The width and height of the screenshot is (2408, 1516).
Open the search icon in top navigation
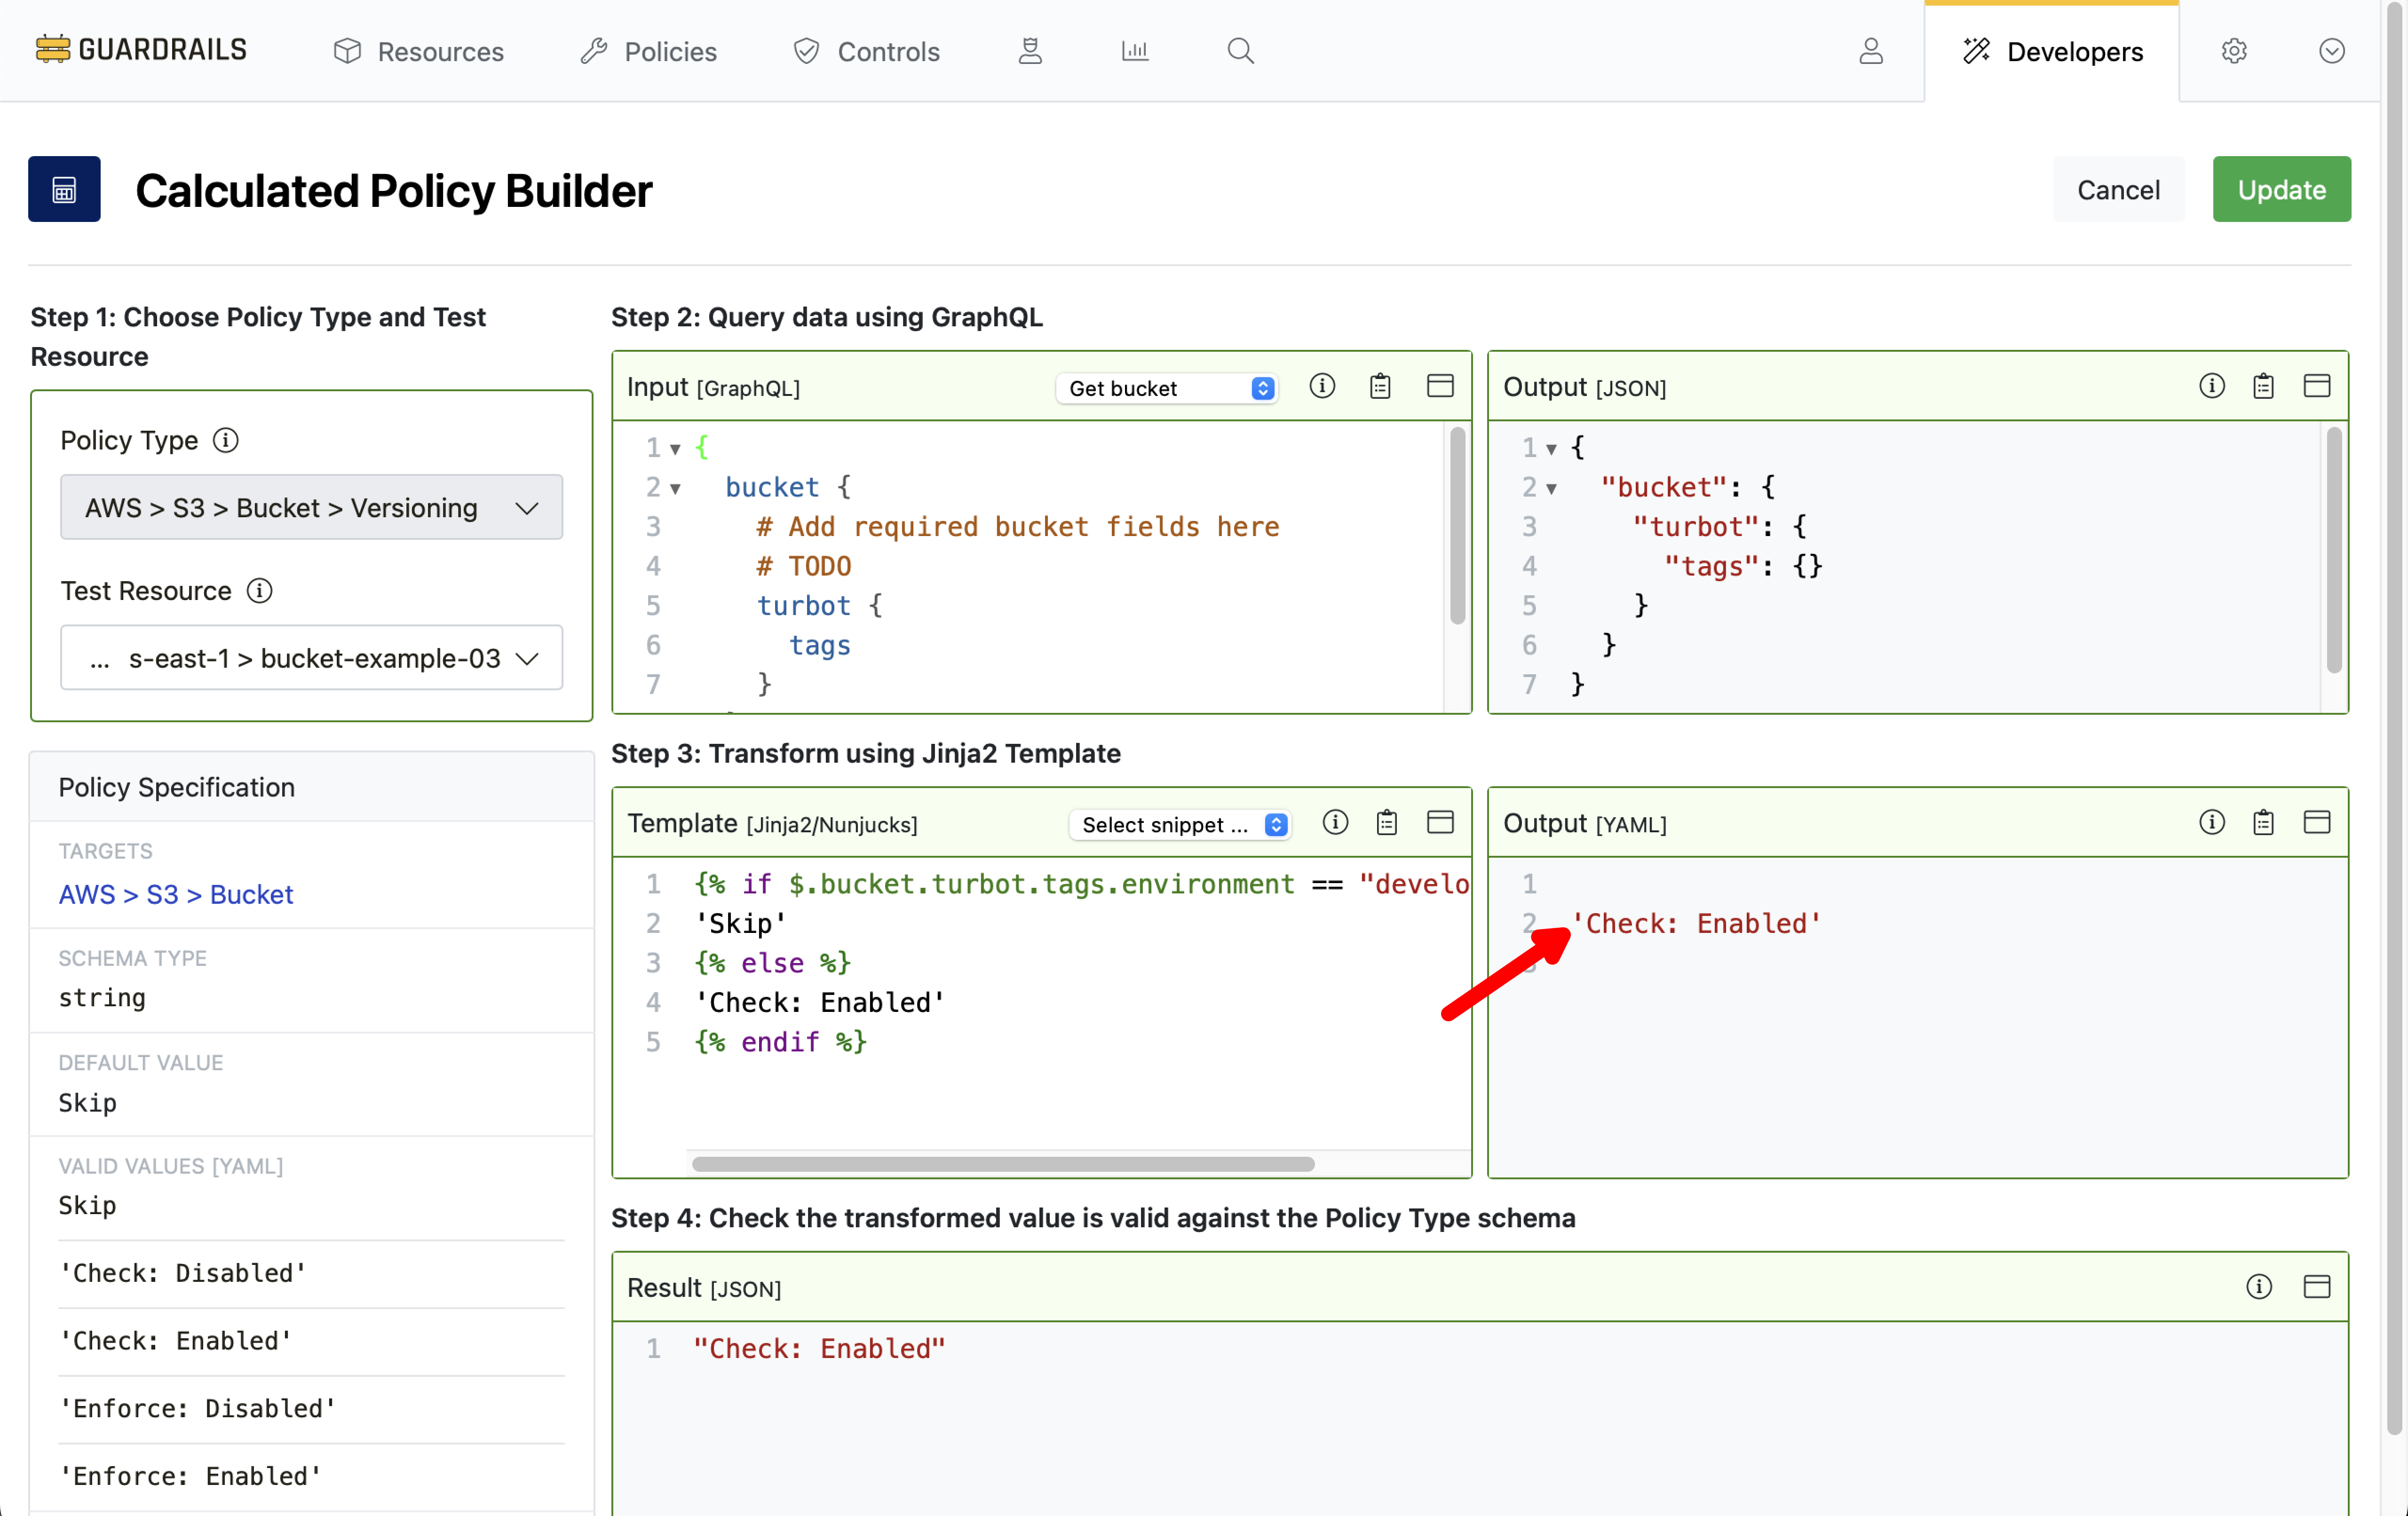tap(1240, 51)
